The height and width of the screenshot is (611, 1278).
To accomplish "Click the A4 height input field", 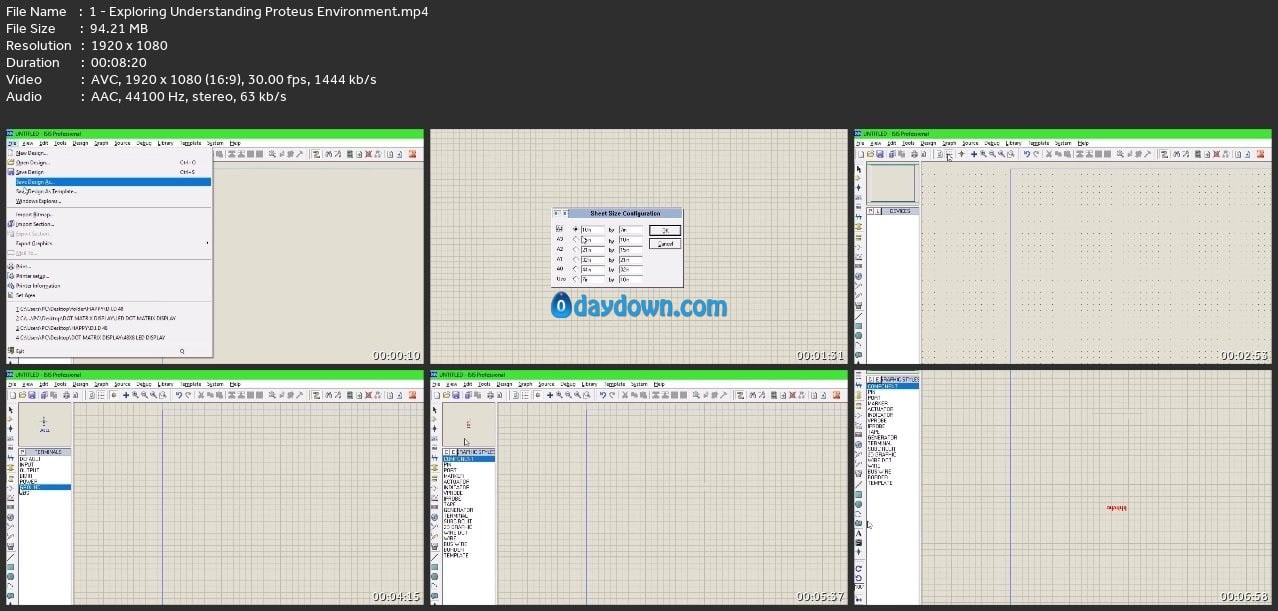I will 630,229.
